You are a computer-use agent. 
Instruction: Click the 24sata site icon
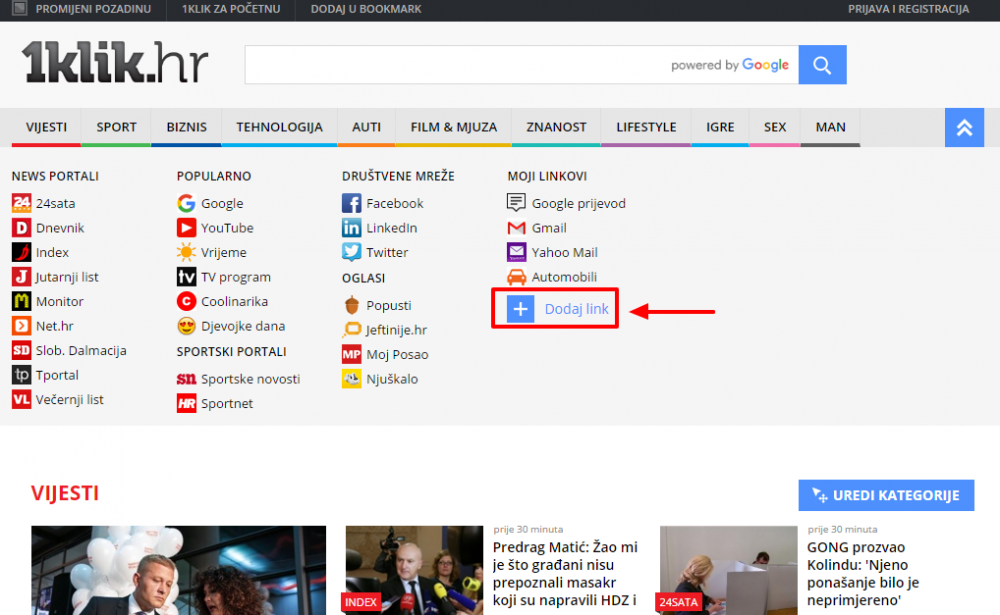coord(21,203)
